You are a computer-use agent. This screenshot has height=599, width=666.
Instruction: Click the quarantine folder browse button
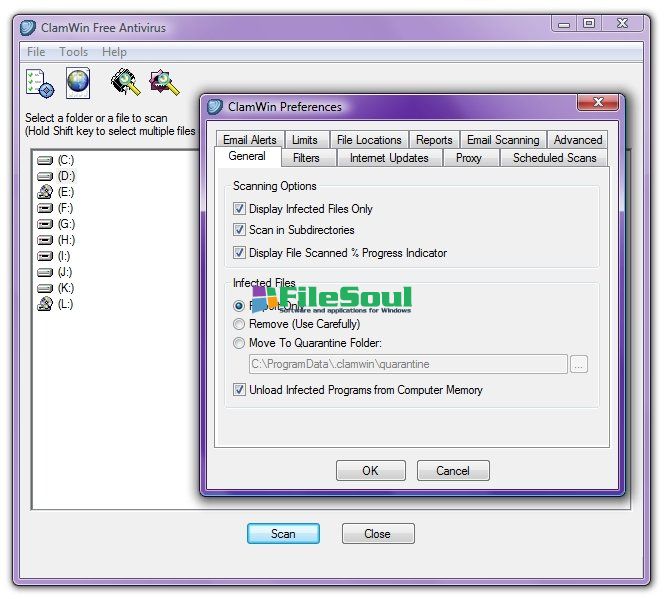pyautogui.click(x=579, y=365)
